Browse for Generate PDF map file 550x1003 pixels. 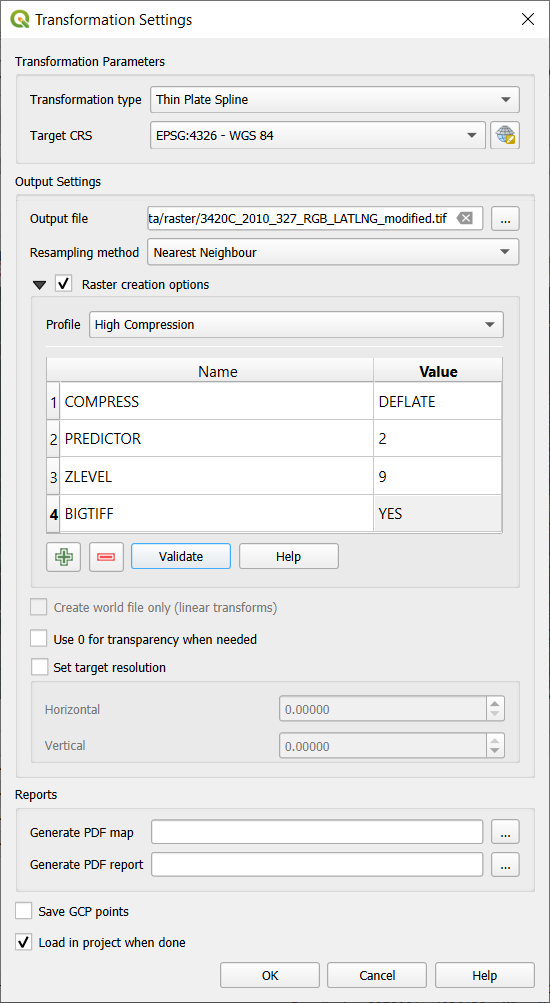pyautogui.click(x=505, y=832)
